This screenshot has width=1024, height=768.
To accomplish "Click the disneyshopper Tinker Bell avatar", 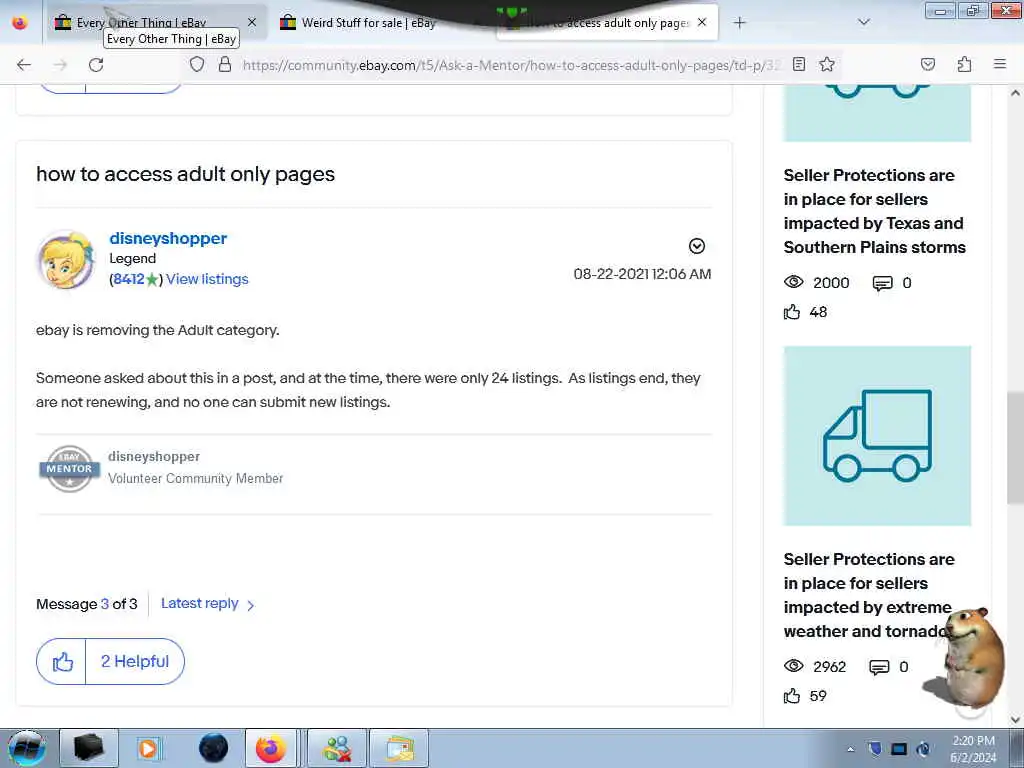I will 65,260.
